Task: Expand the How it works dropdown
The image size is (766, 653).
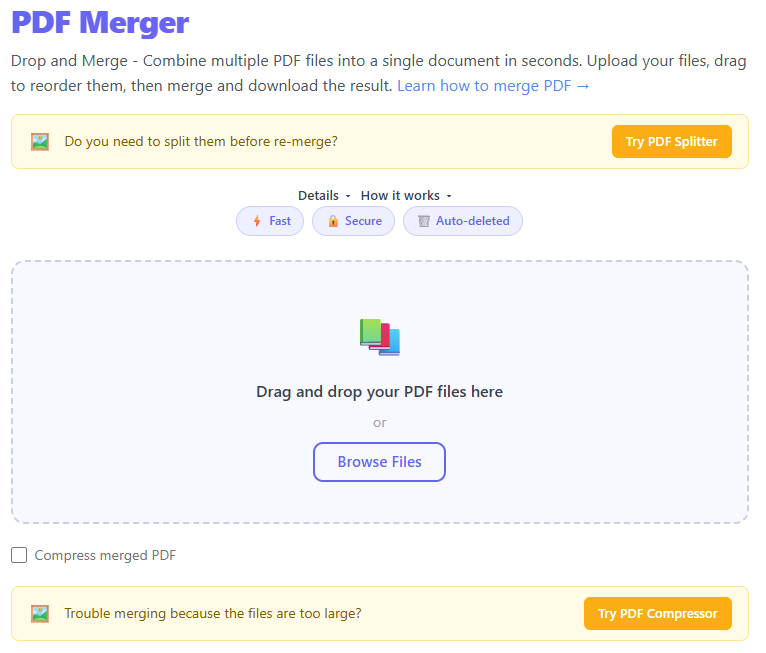Action: tap(406, 196)
